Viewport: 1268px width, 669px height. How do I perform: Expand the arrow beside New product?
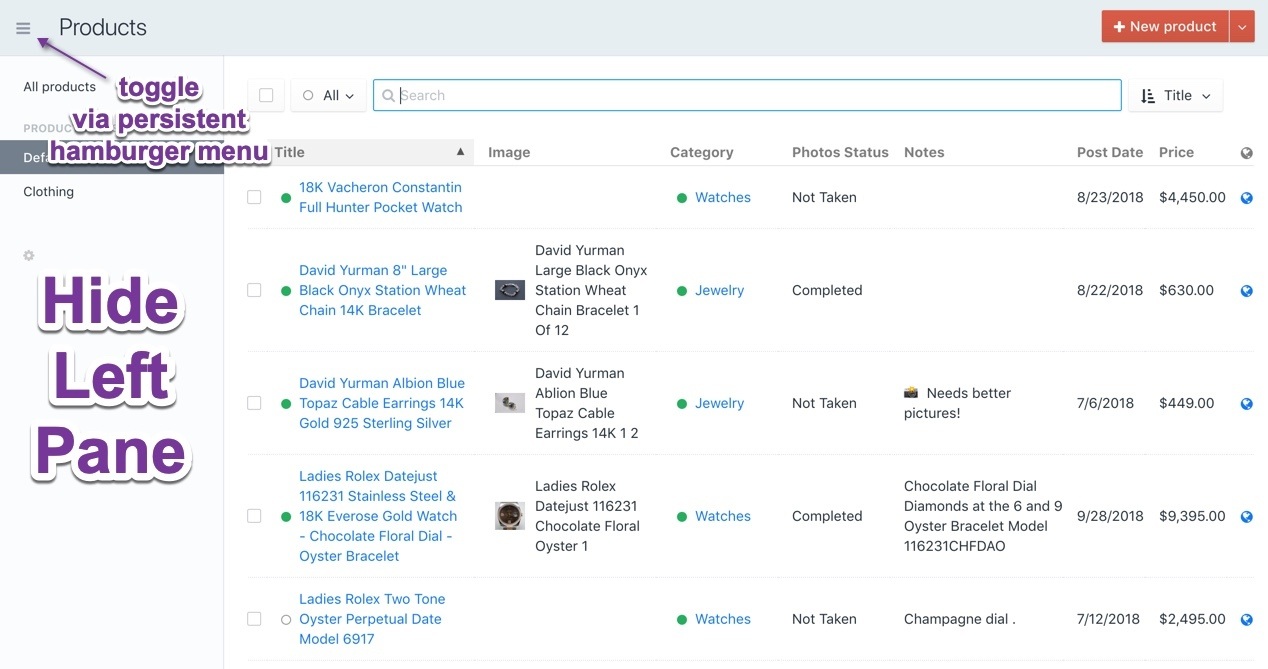click(1241, 27)
